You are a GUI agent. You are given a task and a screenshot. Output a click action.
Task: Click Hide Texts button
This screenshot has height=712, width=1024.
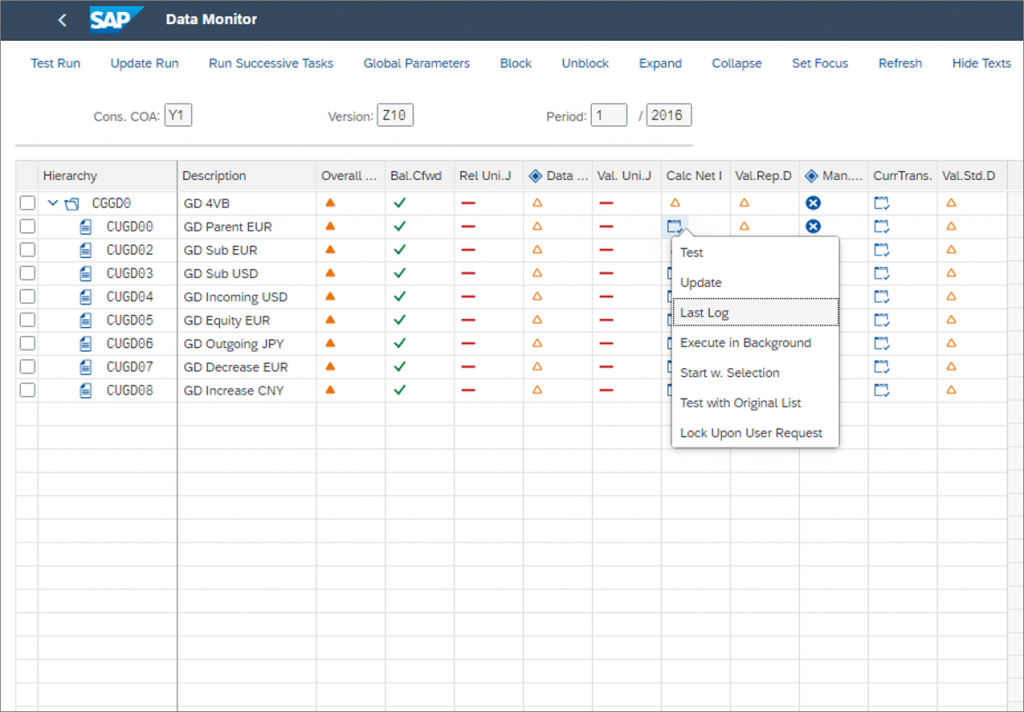(982, 63)
